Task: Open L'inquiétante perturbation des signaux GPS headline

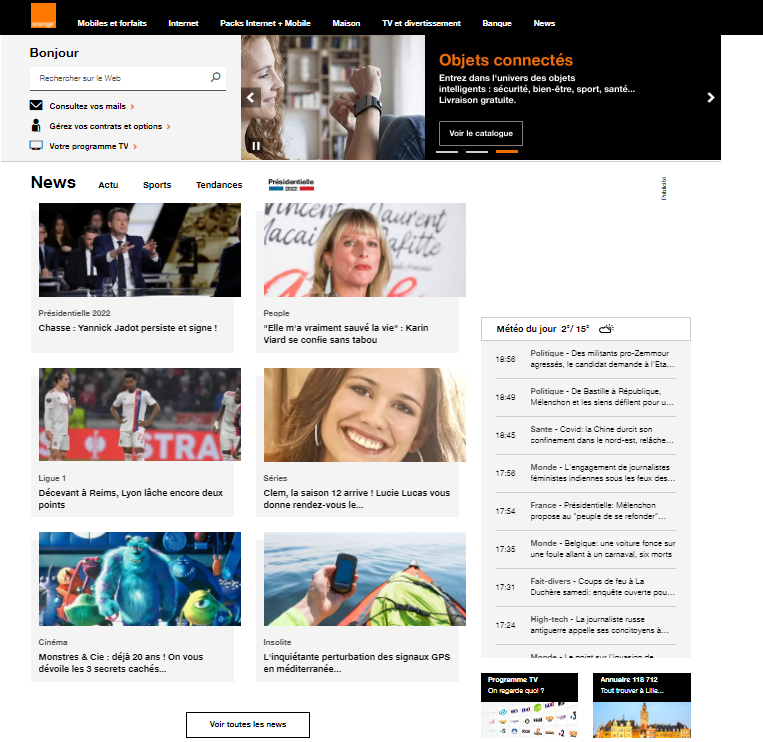Action: (357, 663)
